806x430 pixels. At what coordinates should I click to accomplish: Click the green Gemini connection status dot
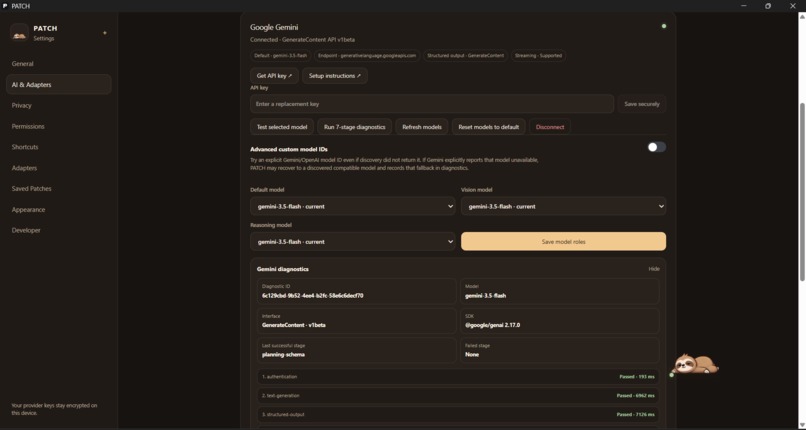pyautogui.click(x=664, y=26)
